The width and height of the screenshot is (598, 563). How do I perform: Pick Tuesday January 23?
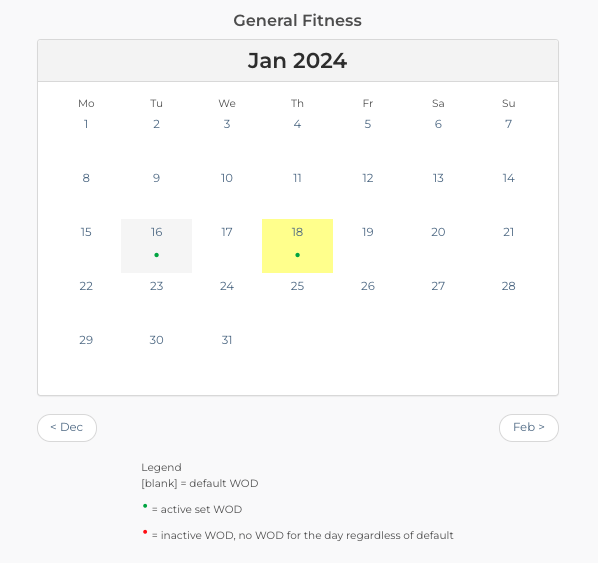click(x=156, y=286)
